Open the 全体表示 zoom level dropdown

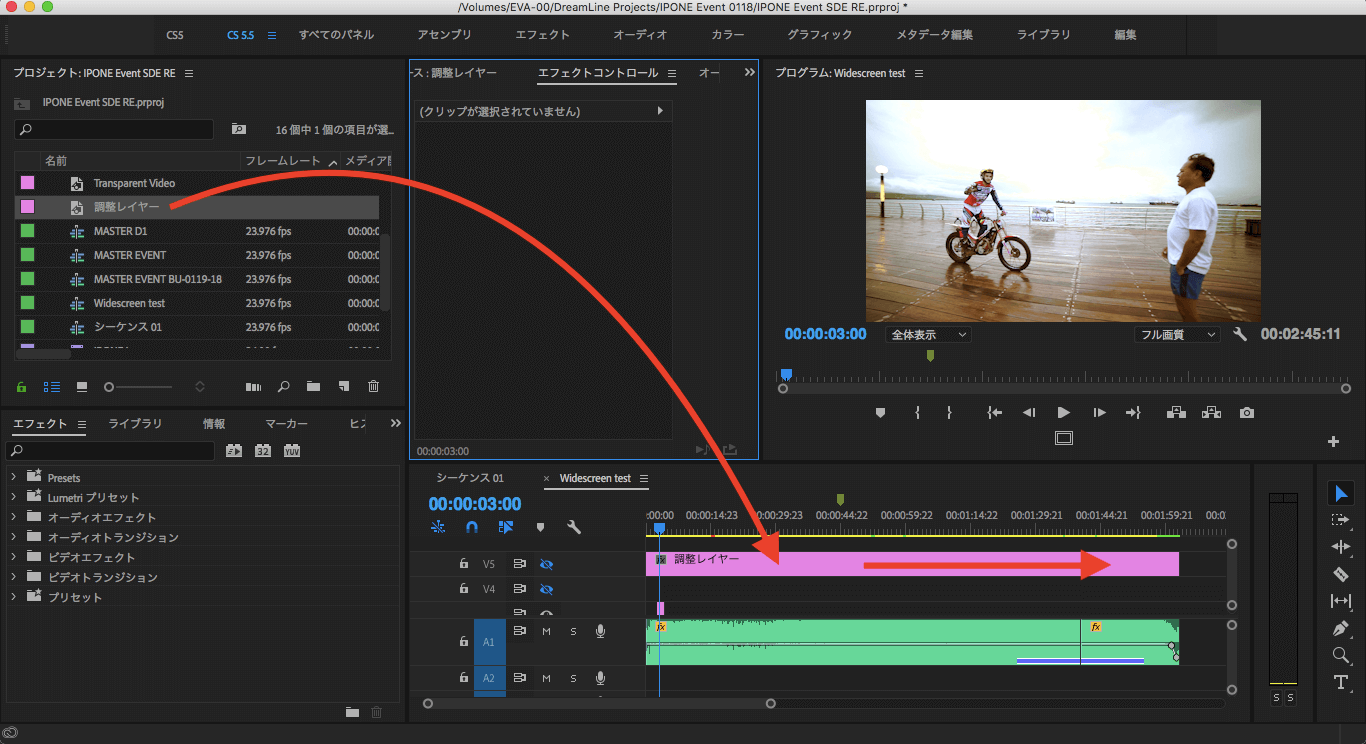tap(927, 335)
